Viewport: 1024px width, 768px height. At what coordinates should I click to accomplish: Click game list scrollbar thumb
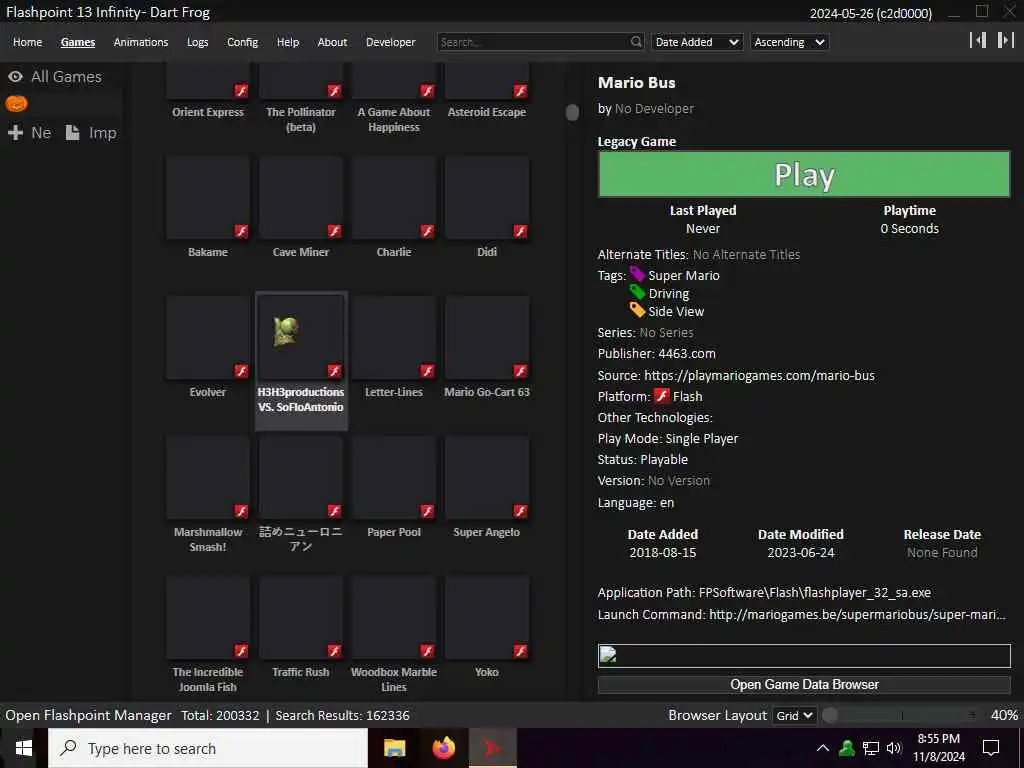tap(572, 112)
